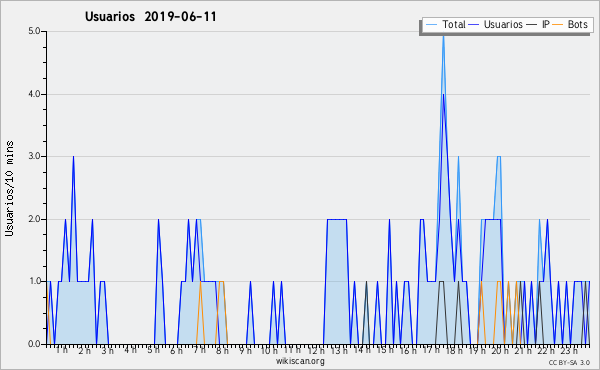Click the '8 h' x-axis label
This screenshot has height=370, width=600.
pos(222,350)
